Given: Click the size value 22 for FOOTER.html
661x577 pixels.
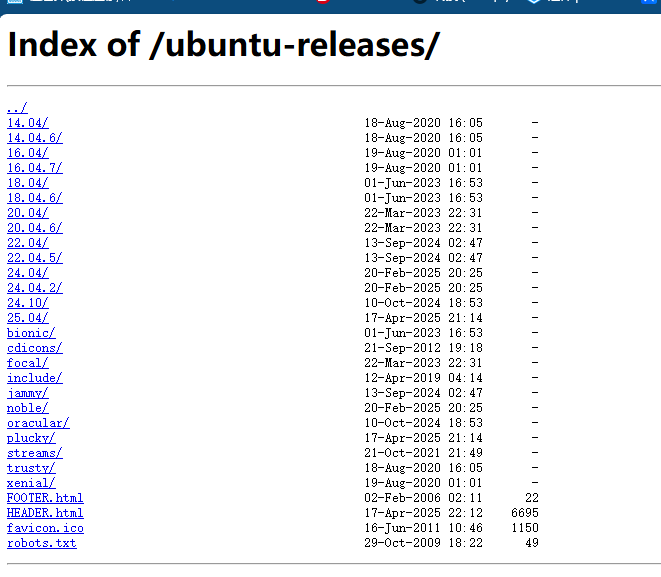Looking at the screenshot, I should tap(532, 498).
